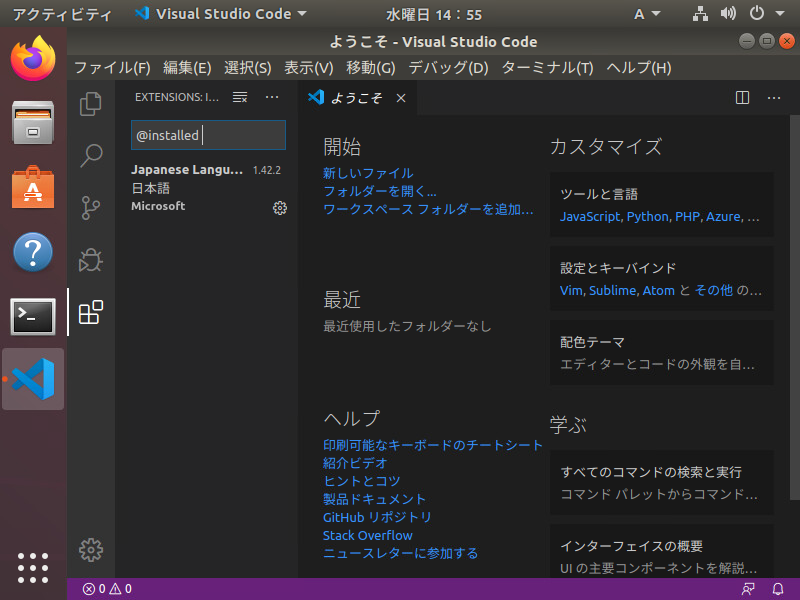Select the Extensions view icon
800x600 pixels.
[x=91, y=312]
